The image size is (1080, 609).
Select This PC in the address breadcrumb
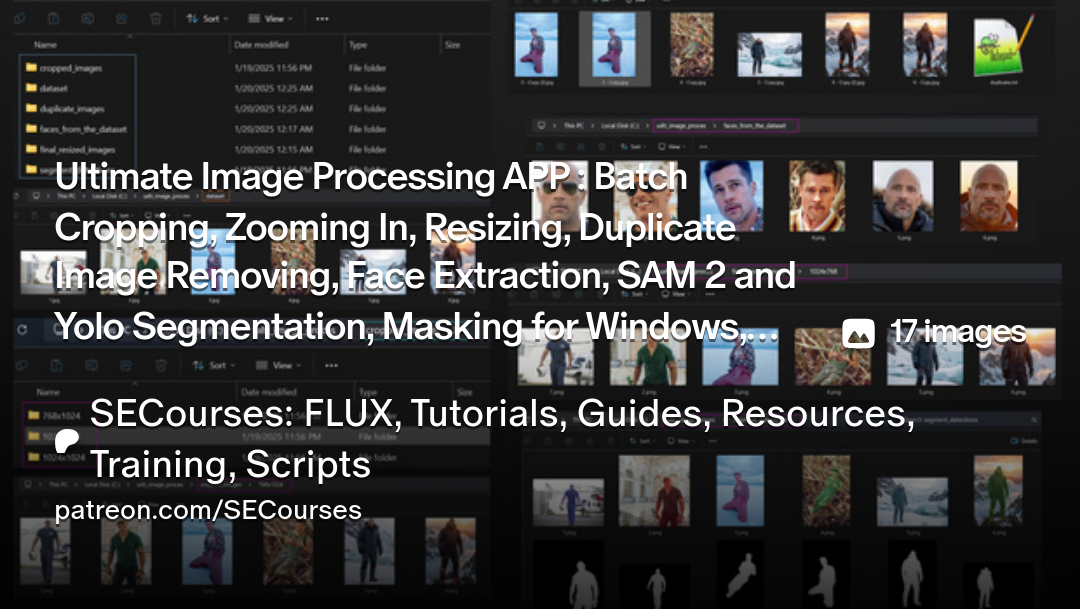[574, 124]
